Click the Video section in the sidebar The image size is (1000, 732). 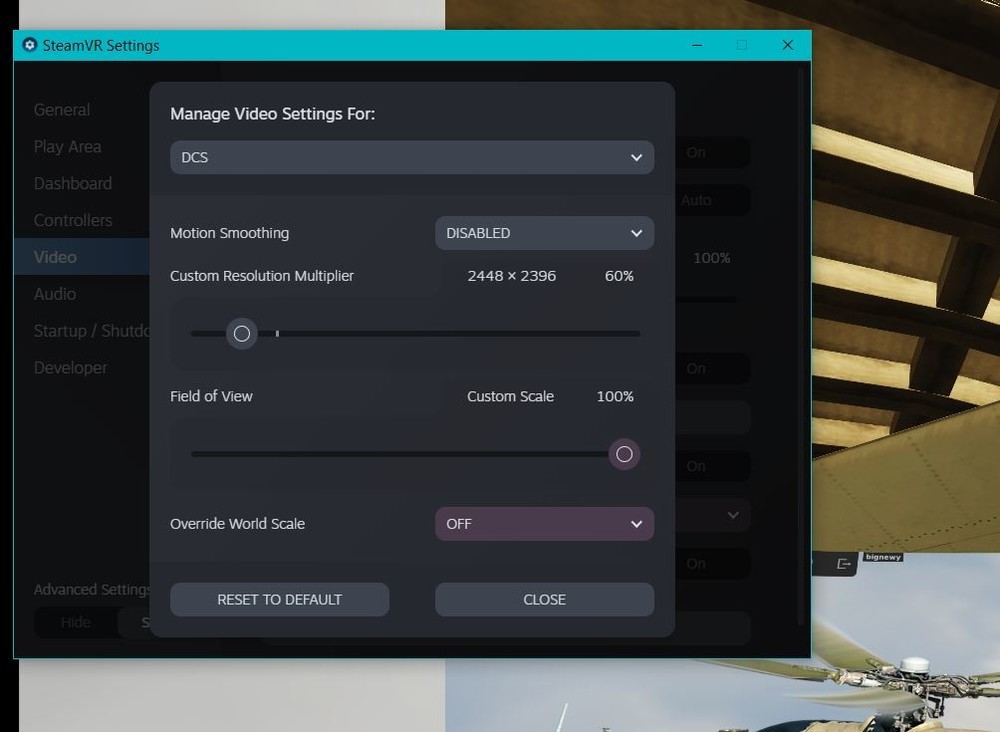[55, 257]
